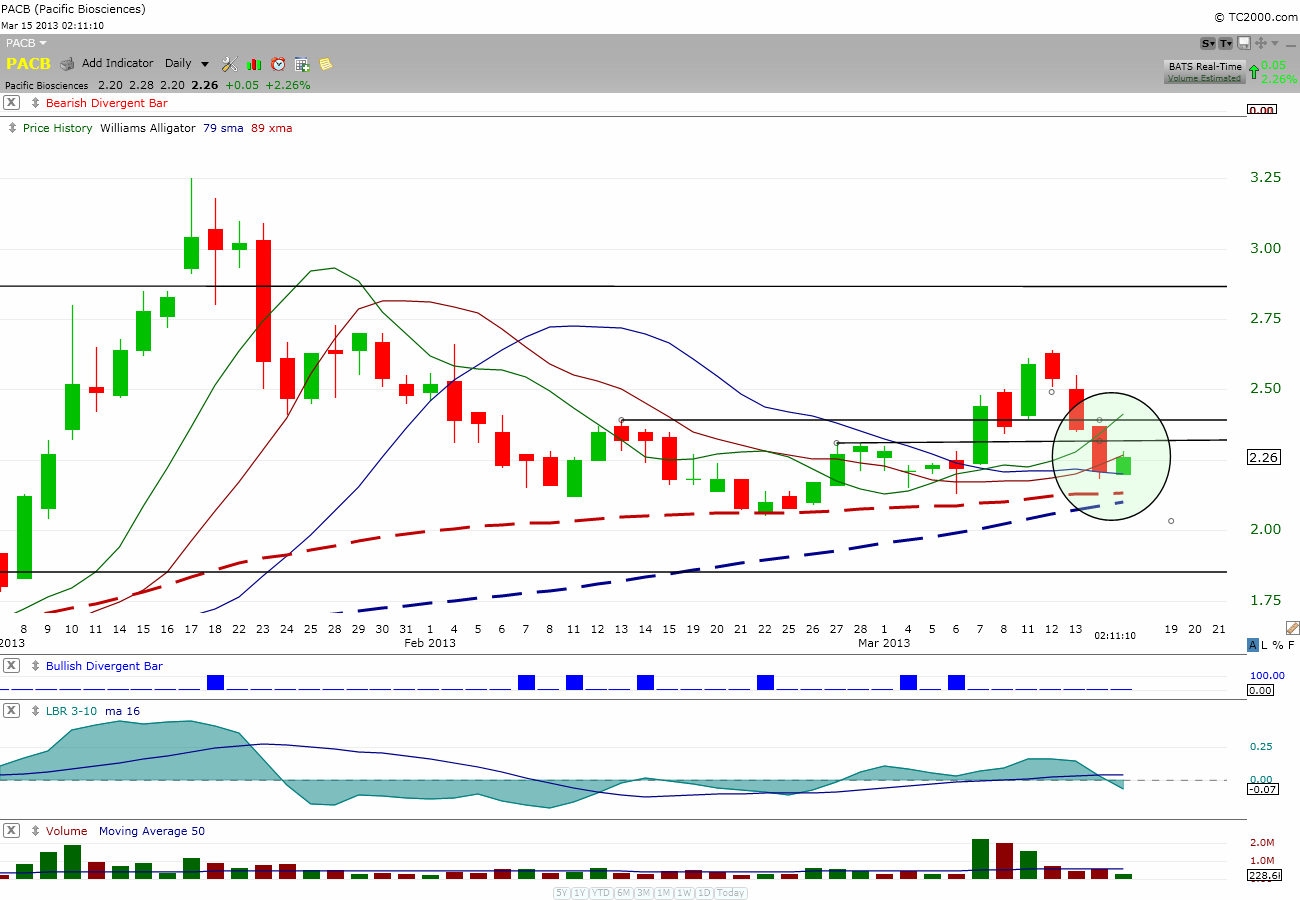Select the Today time range
Screen dimensions: 1300x900
731,893
